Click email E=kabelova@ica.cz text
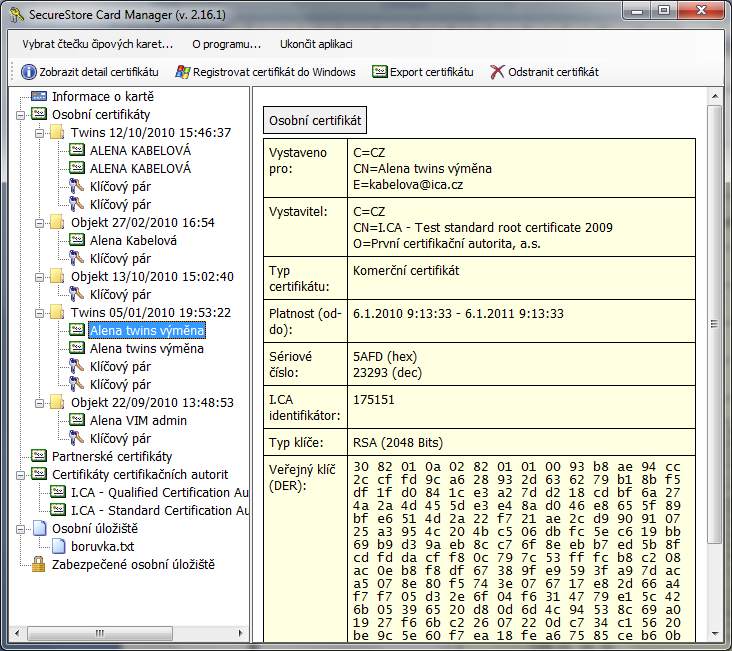 click(408, 184)
